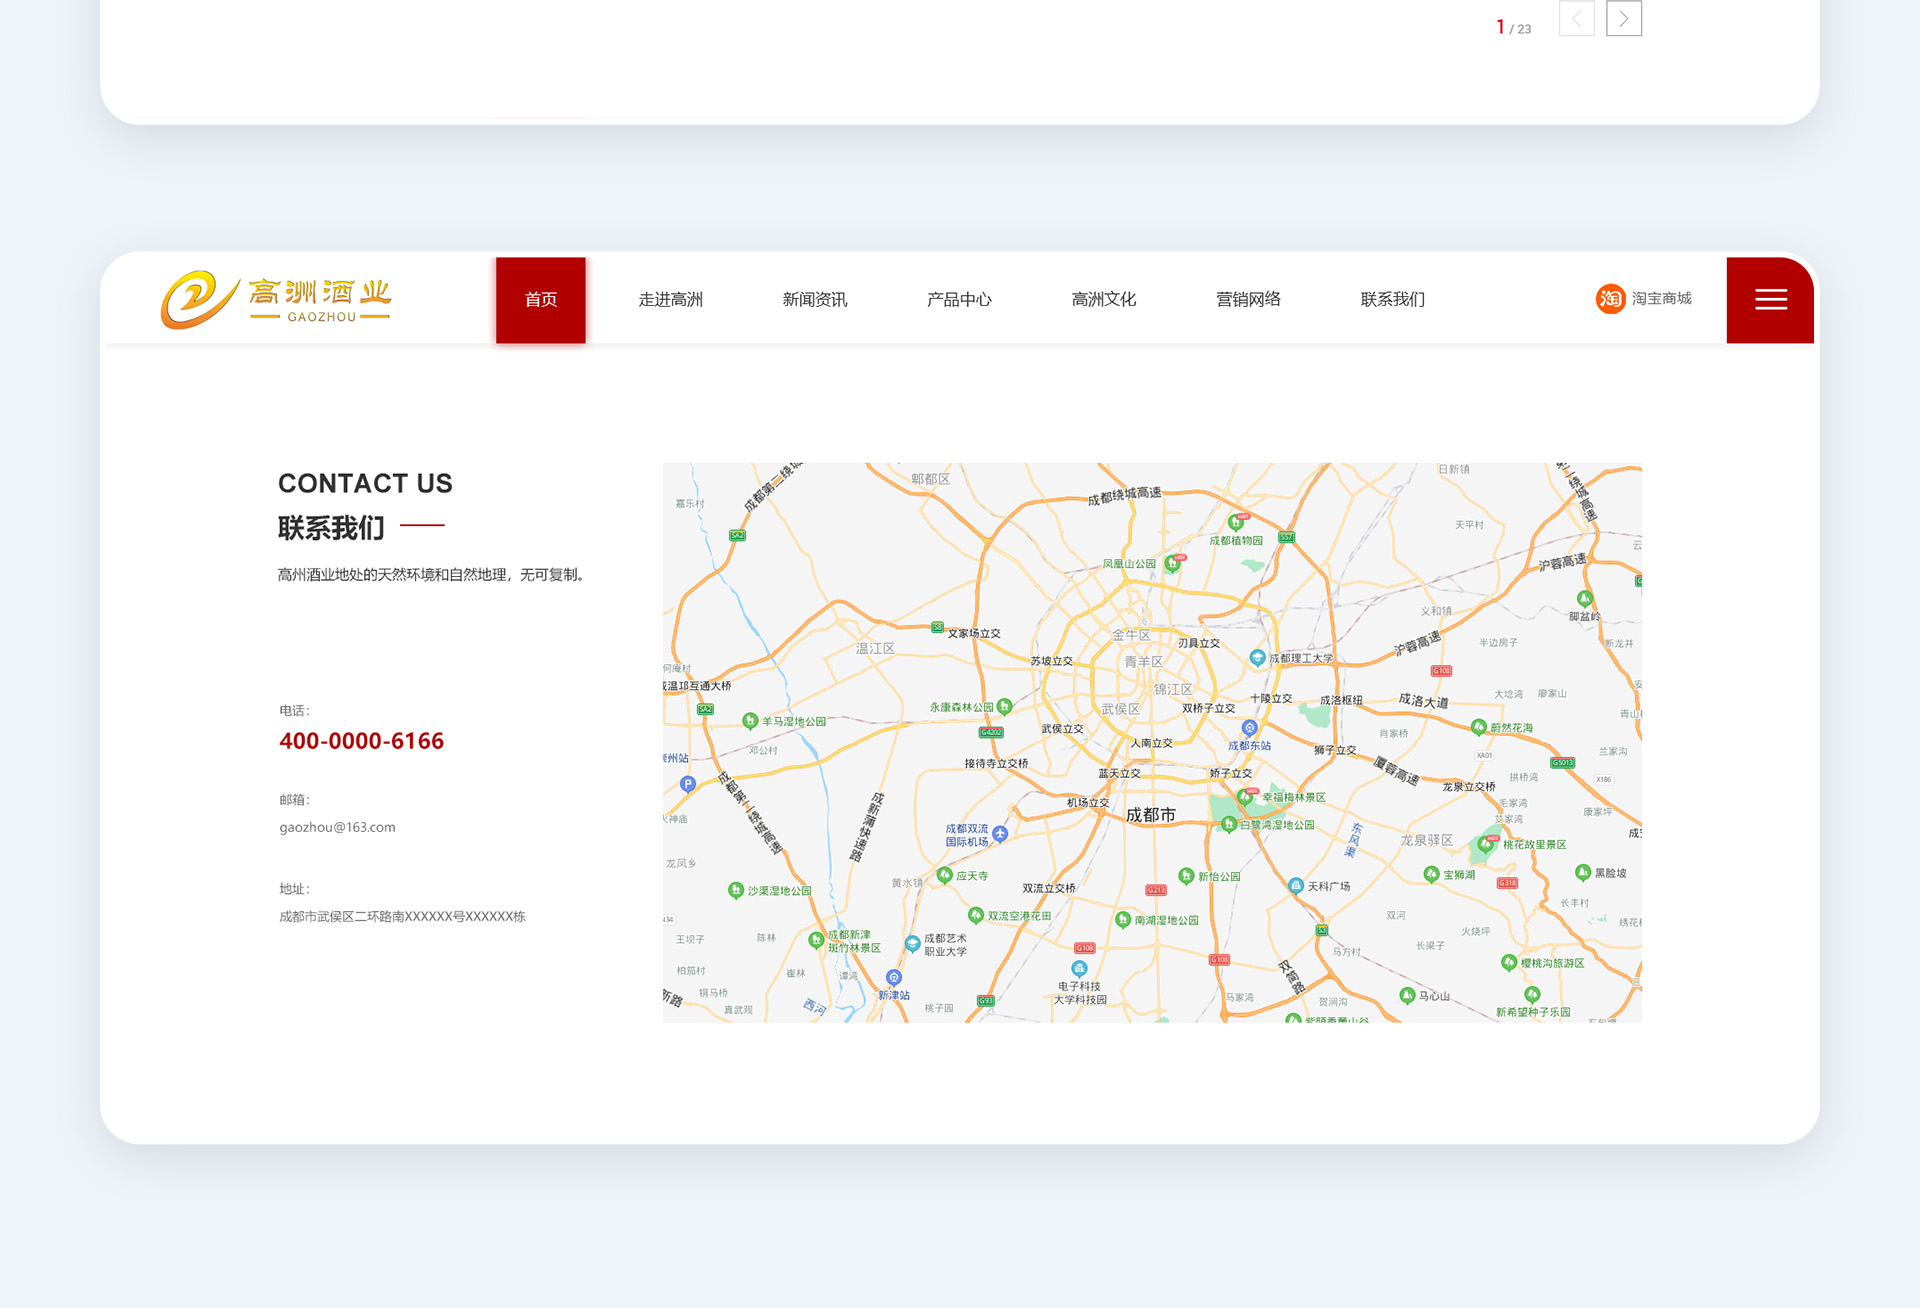Image resolution: width=1920 pixels, height=1308 pixels.
Task: Click the orange Taobao logo icon
Action: 1610,299
